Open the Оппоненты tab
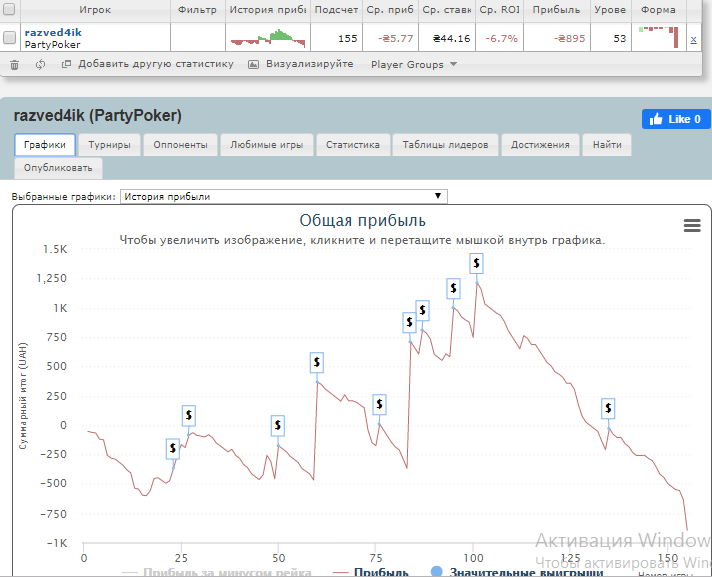The height and width of the screenshot is (577, 712). coord(180,145)
